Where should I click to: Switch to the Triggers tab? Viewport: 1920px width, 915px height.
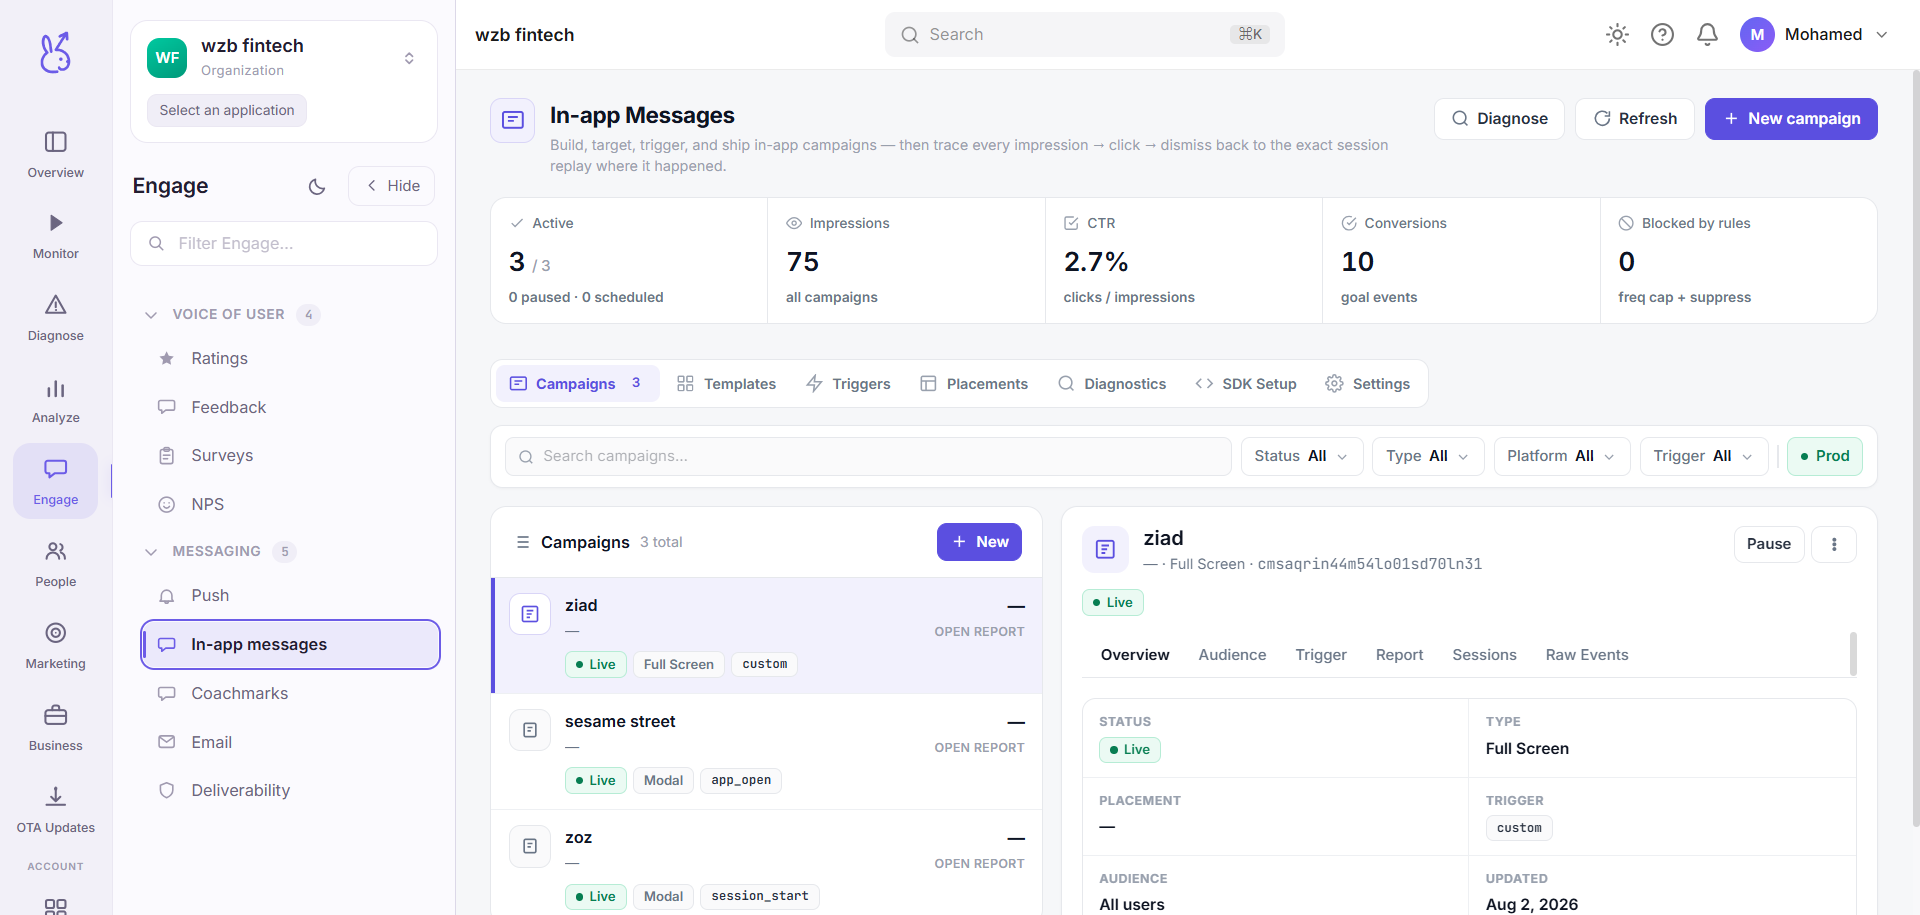coord(848,384)
